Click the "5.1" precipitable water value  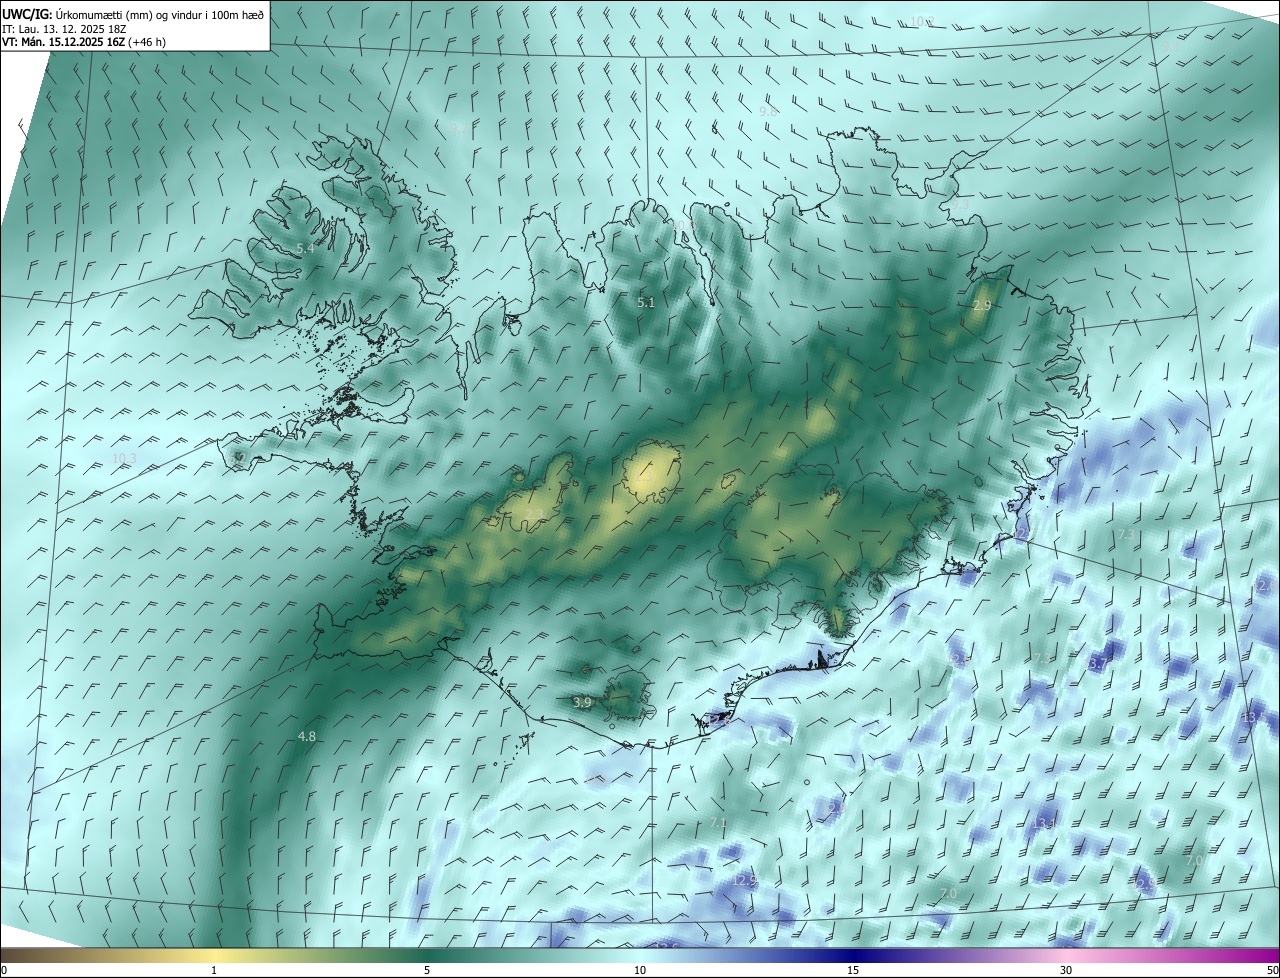(x=646, y=302)
